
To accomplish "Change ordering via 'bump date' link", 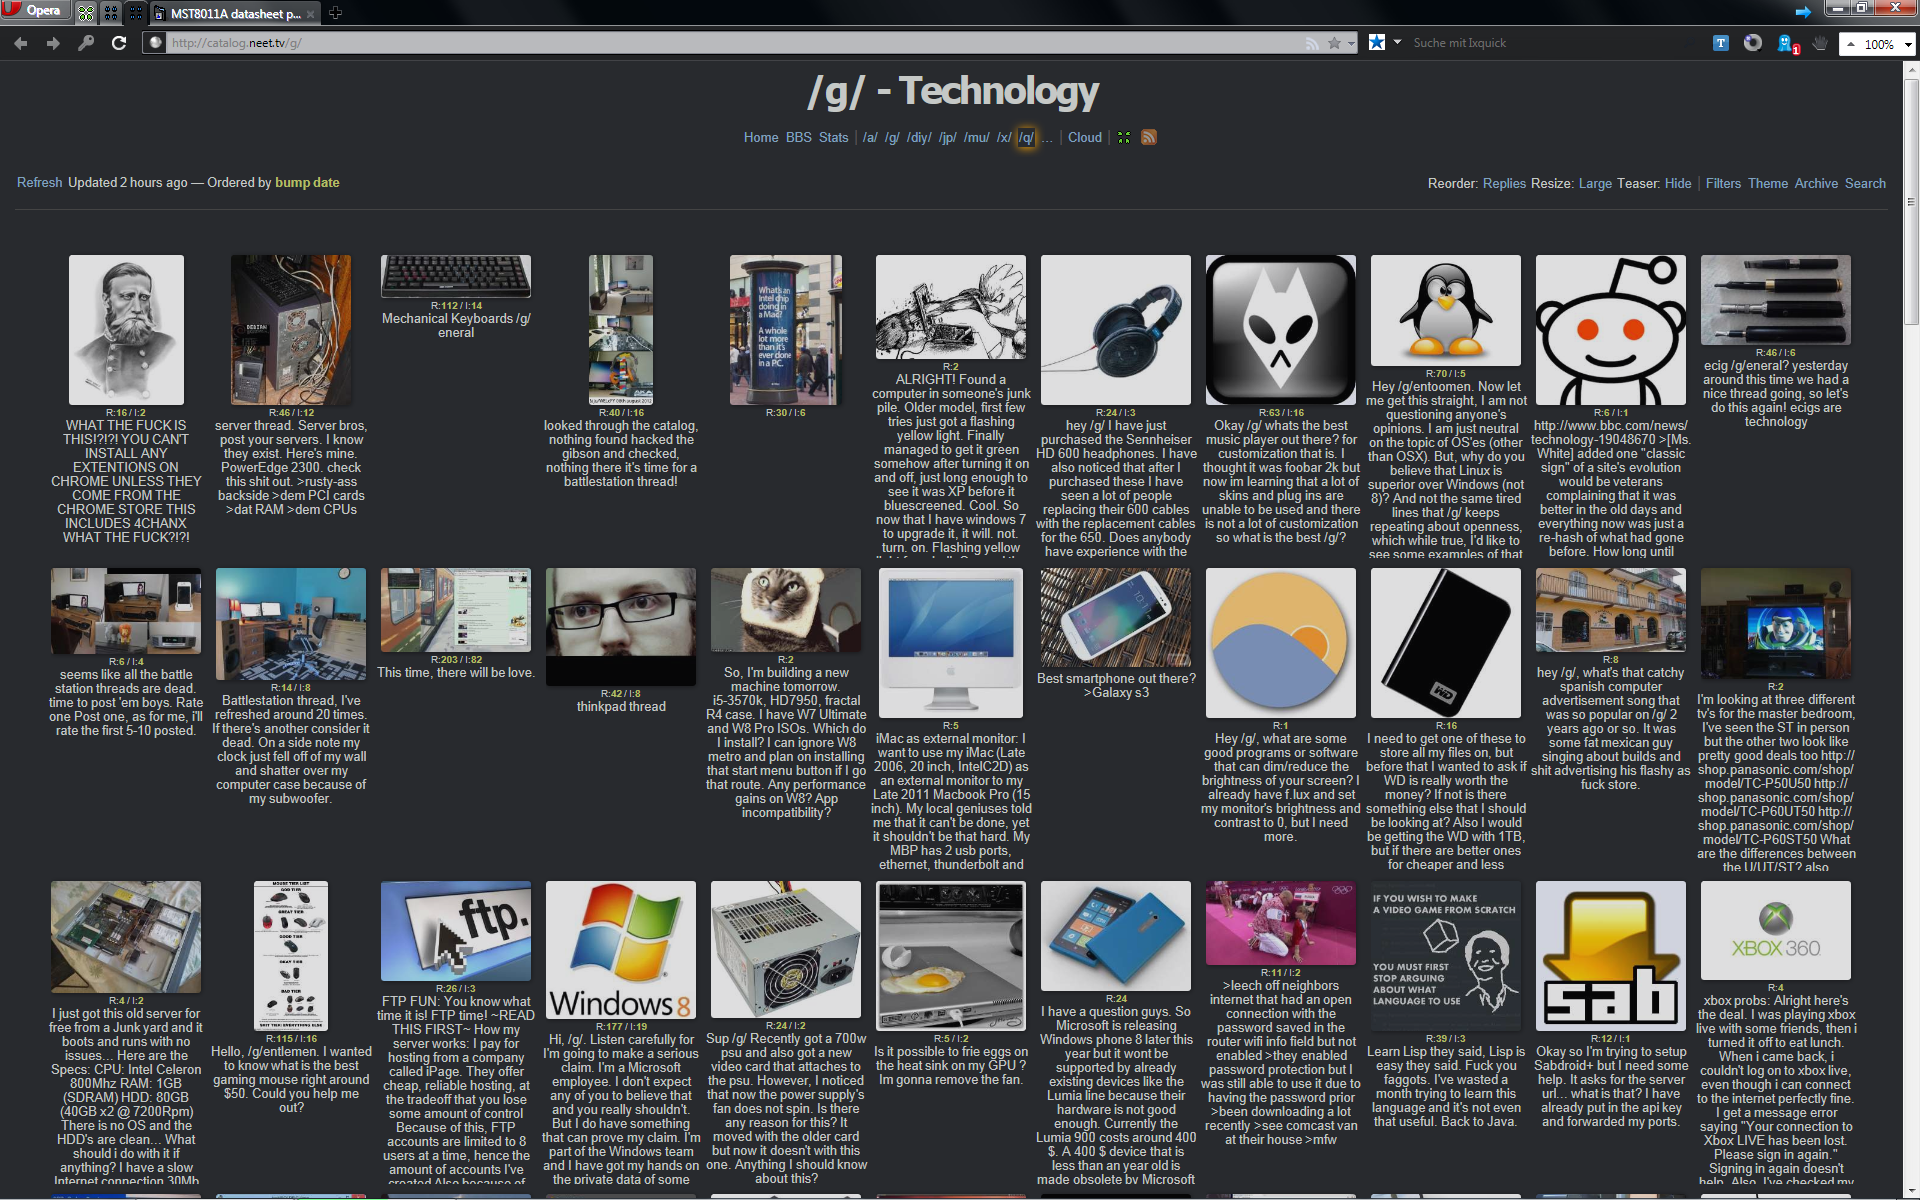I will point(307,183).
